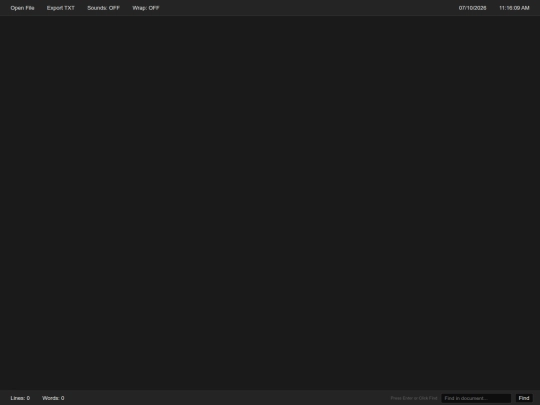
Task: Open a file with Open File
Action: 22,8
